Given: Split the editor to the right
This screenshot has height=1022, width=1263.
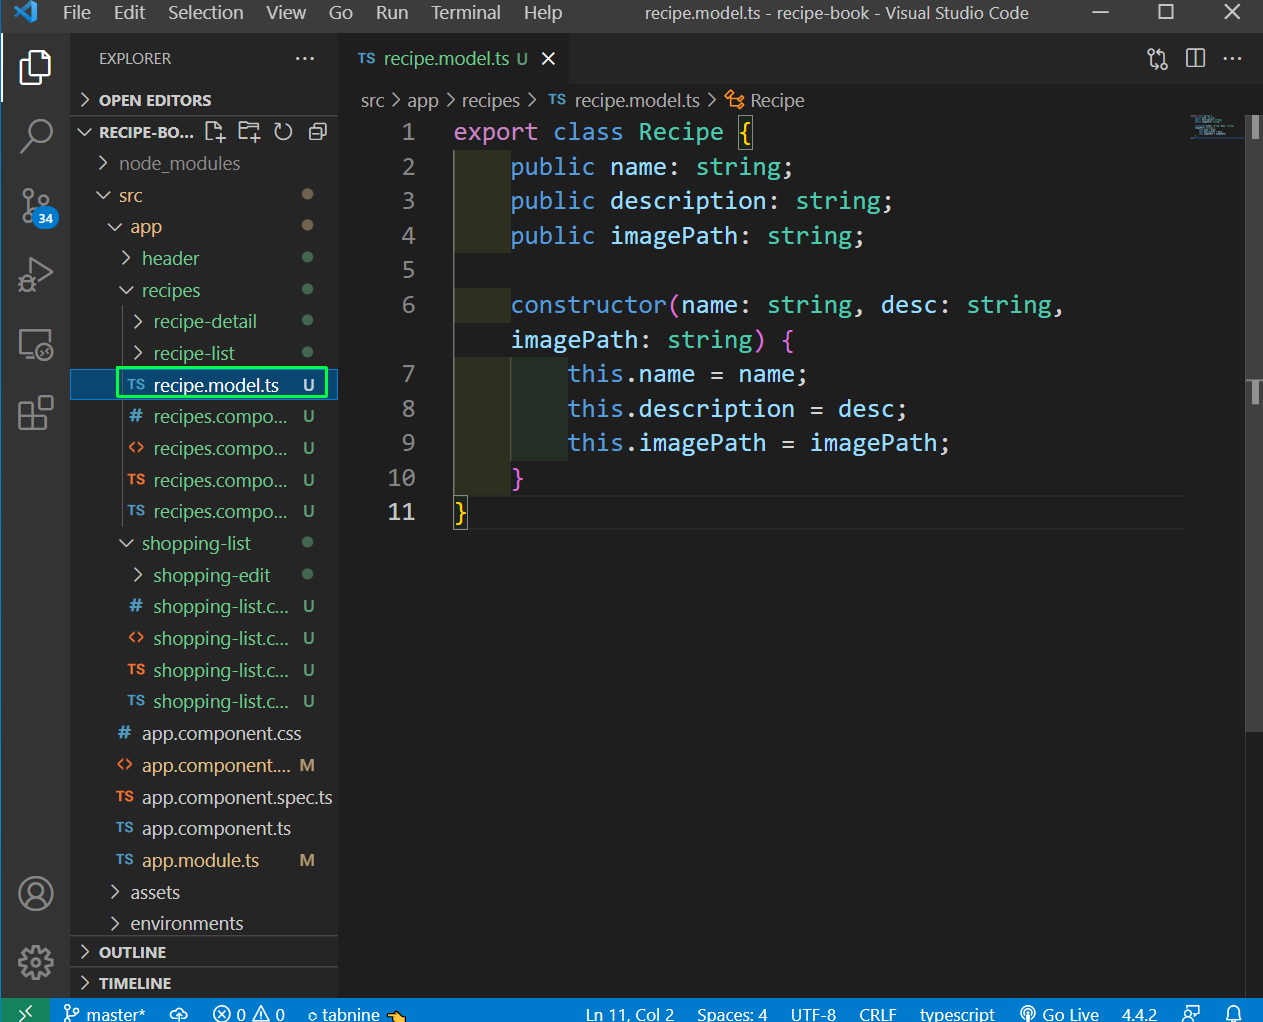Looking at the screenshot, I should [x=1195, y=59].
